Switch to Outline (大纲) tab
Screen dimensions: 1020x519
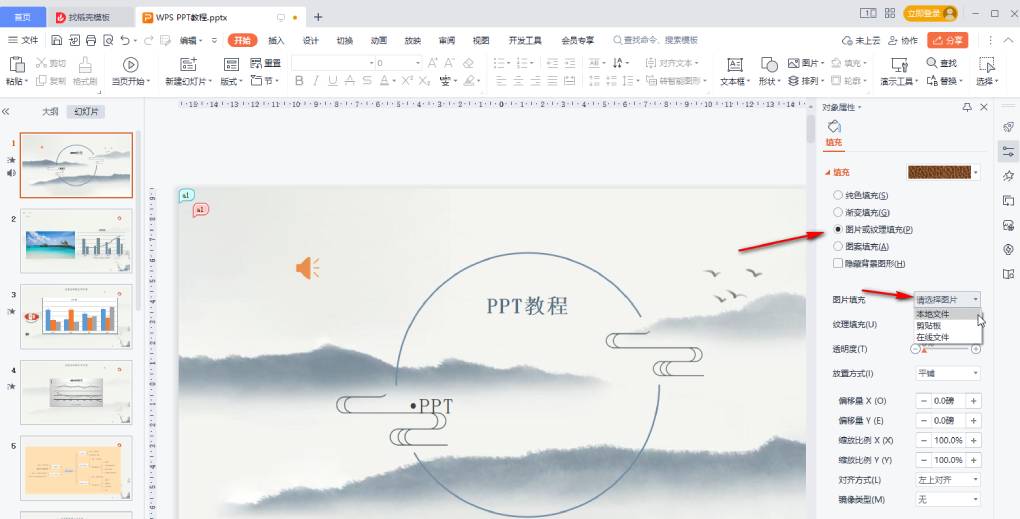[50, 112]
